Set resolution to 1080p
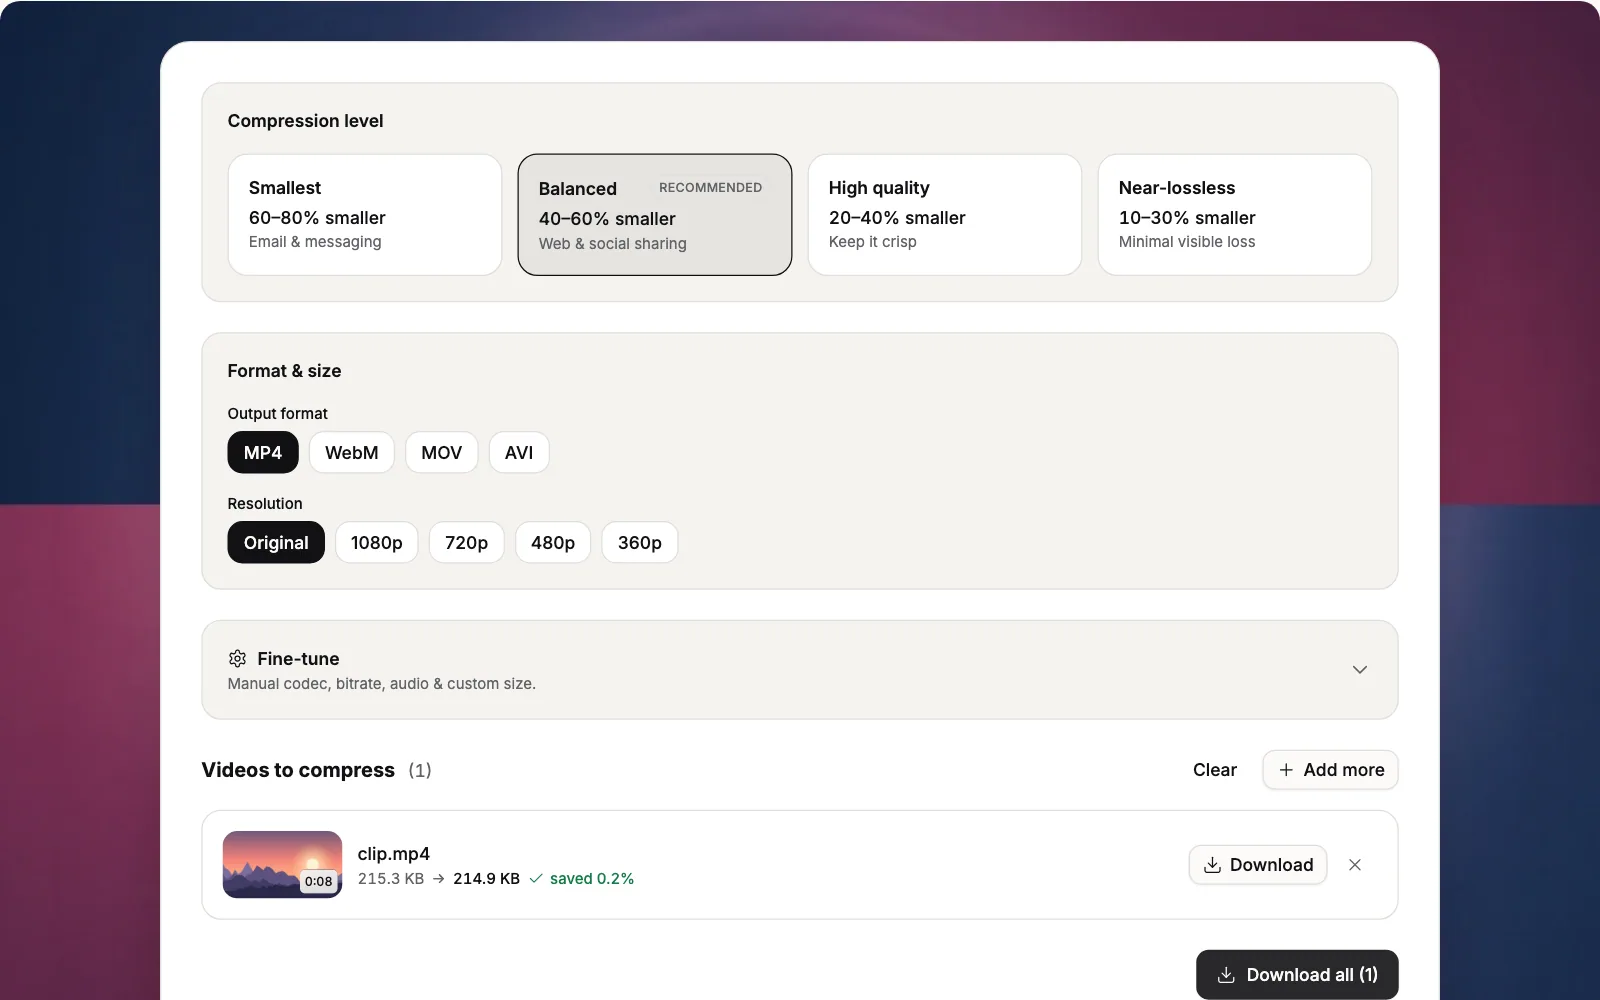This screenshot has width=1600, height=1000. coord(377,543)
